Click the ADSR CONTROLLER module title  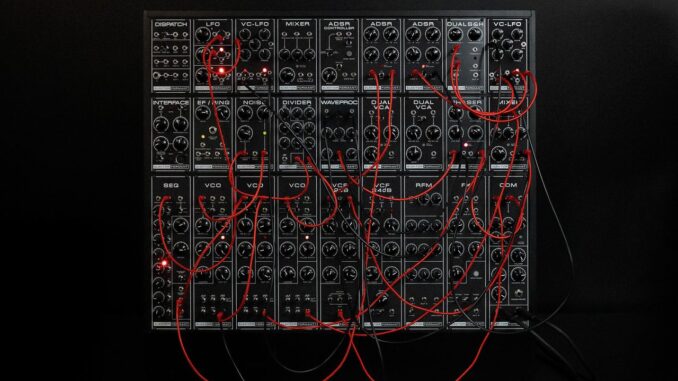(339, 26)
